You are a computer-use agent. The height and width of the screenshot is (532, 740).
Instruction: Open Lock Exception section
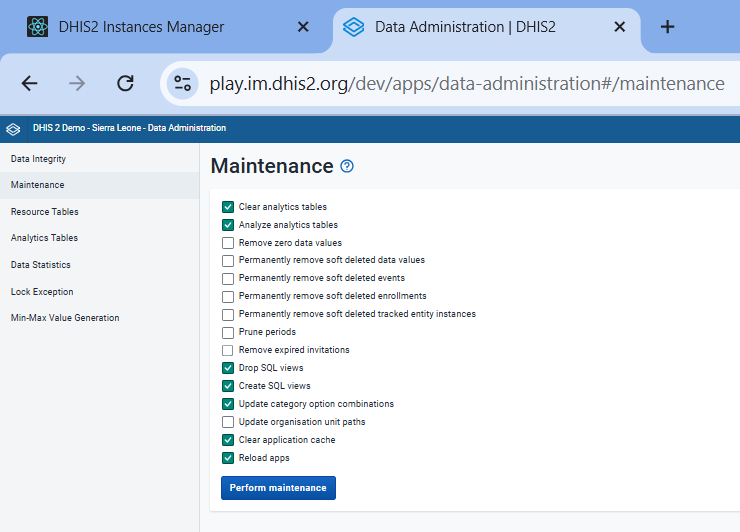tap(99, 292)
